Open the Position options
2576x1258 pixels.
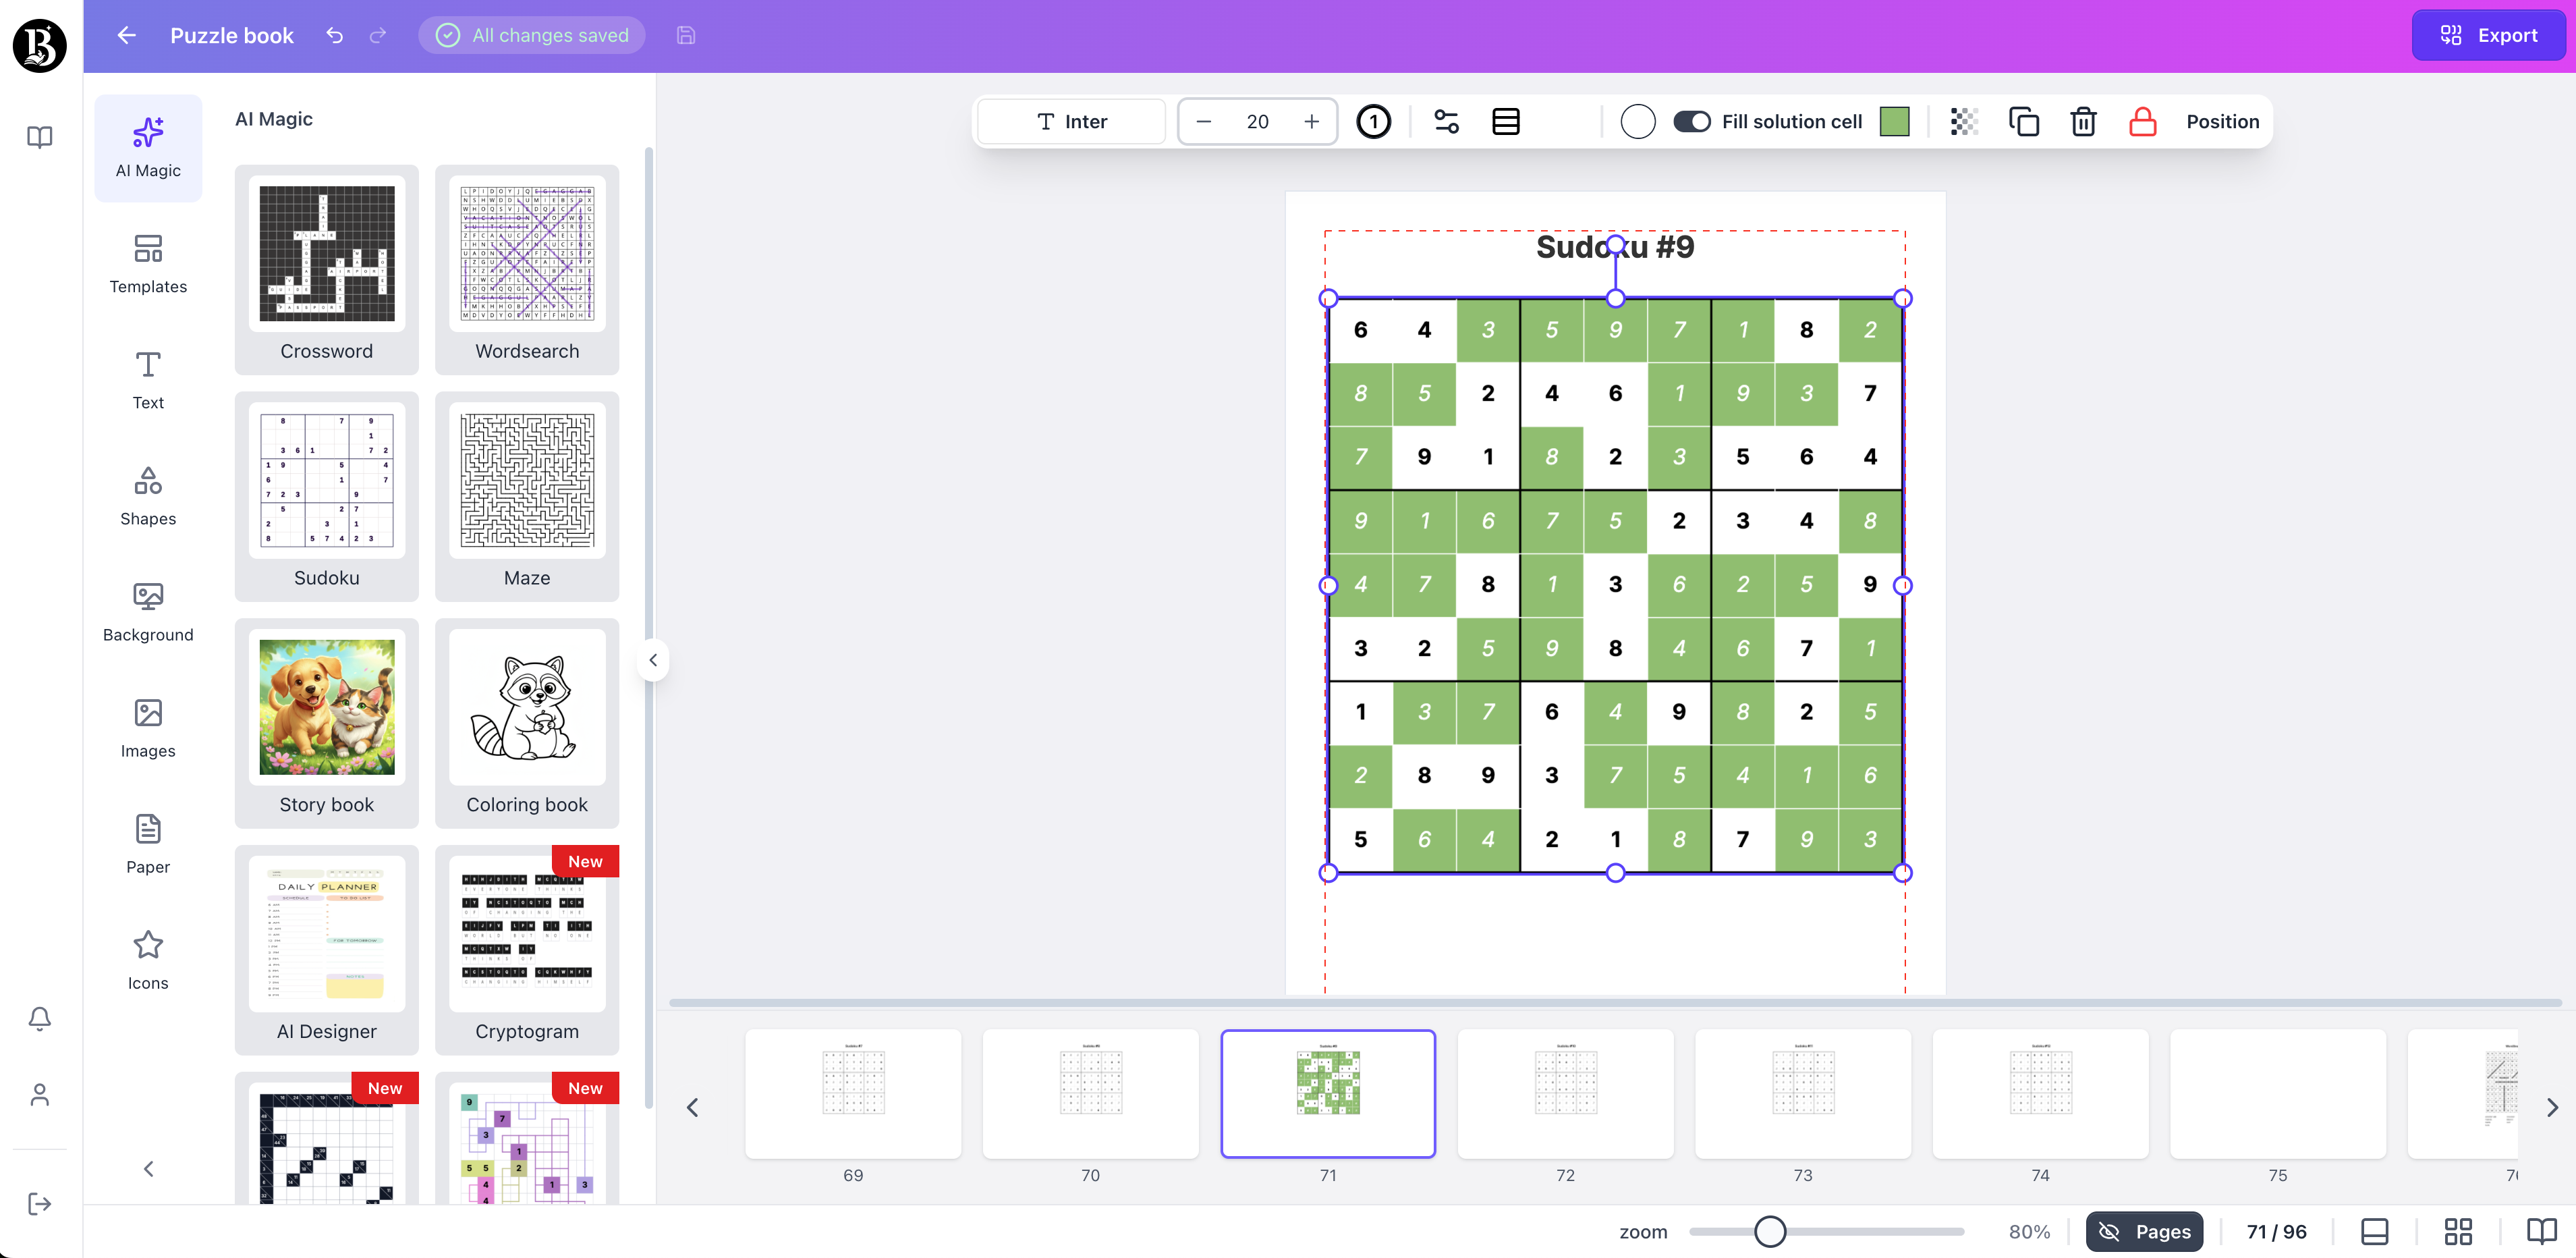click(2223, 121)
